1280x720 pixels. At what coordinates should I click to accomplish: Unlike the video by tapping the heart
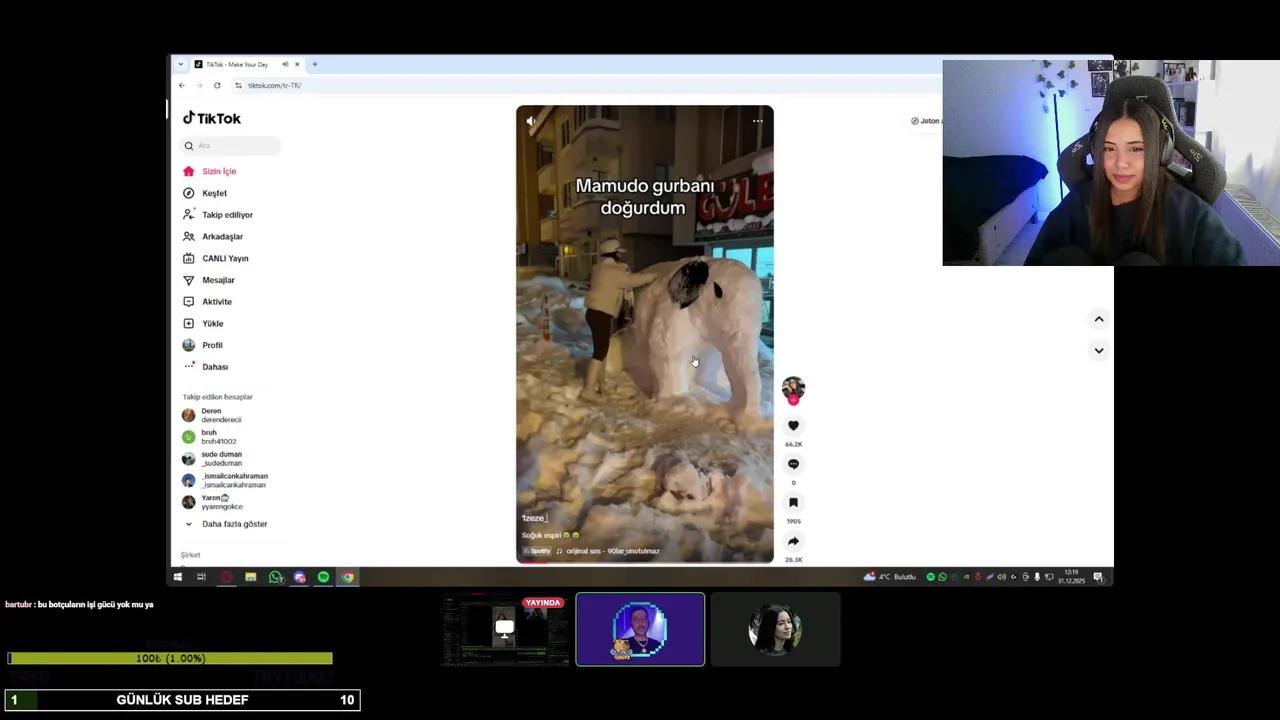(793, 425)
